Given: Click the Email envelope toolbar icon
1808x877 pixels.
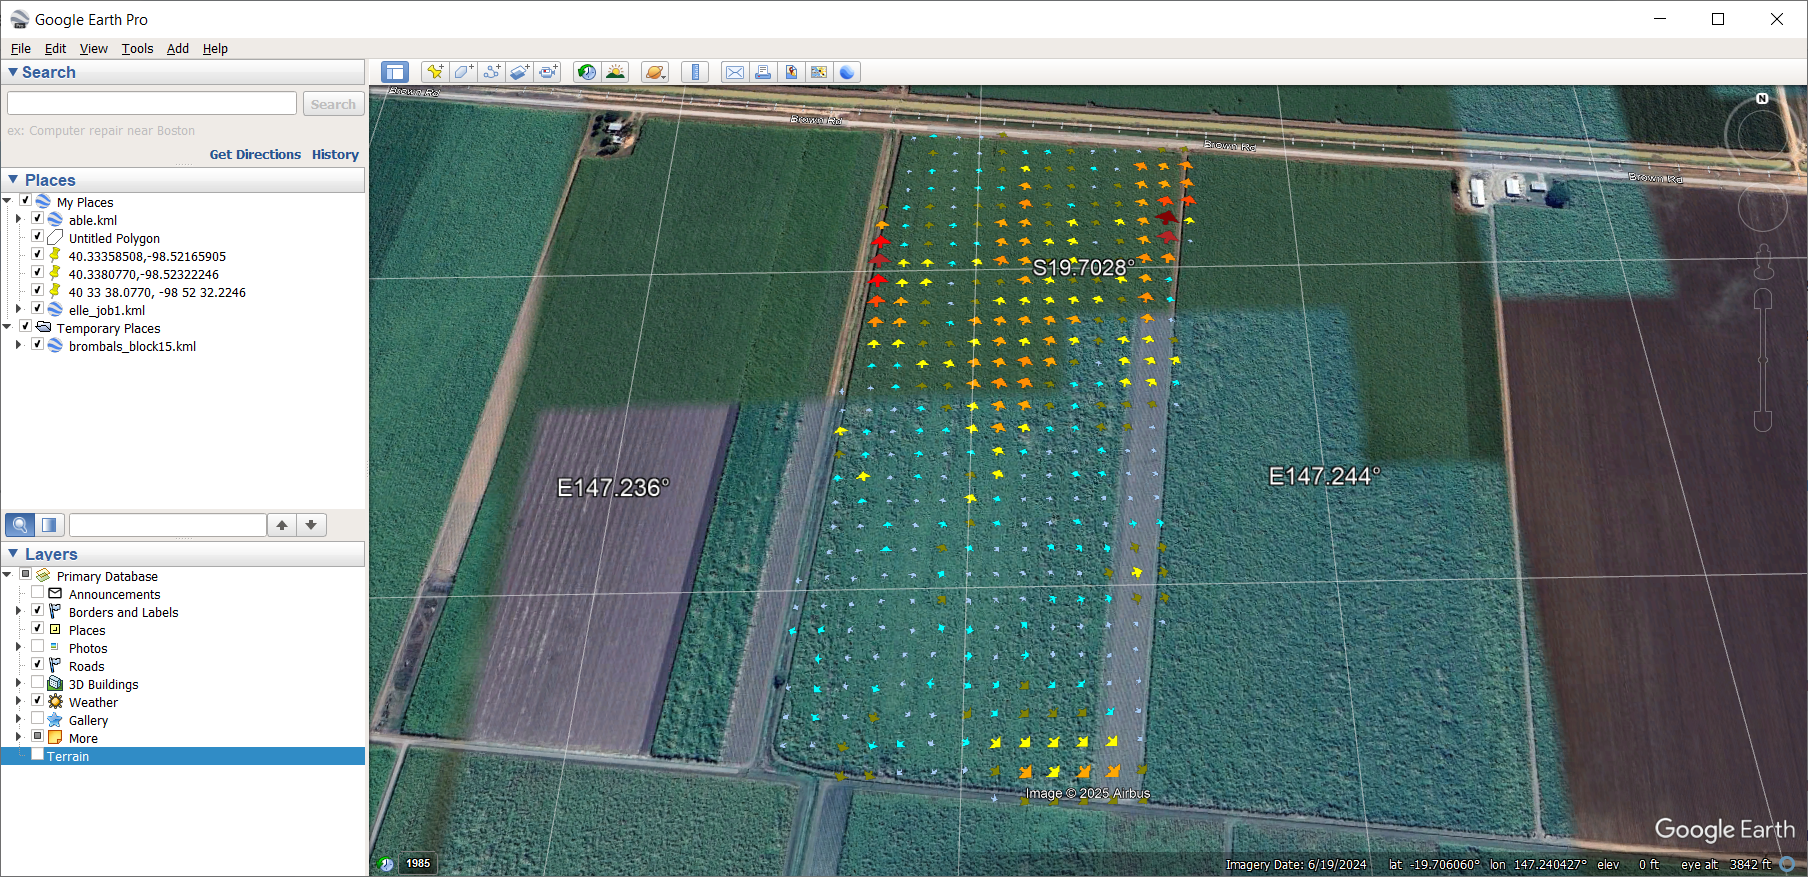Looking at the screenshot, I should click(x=735, y=72).
